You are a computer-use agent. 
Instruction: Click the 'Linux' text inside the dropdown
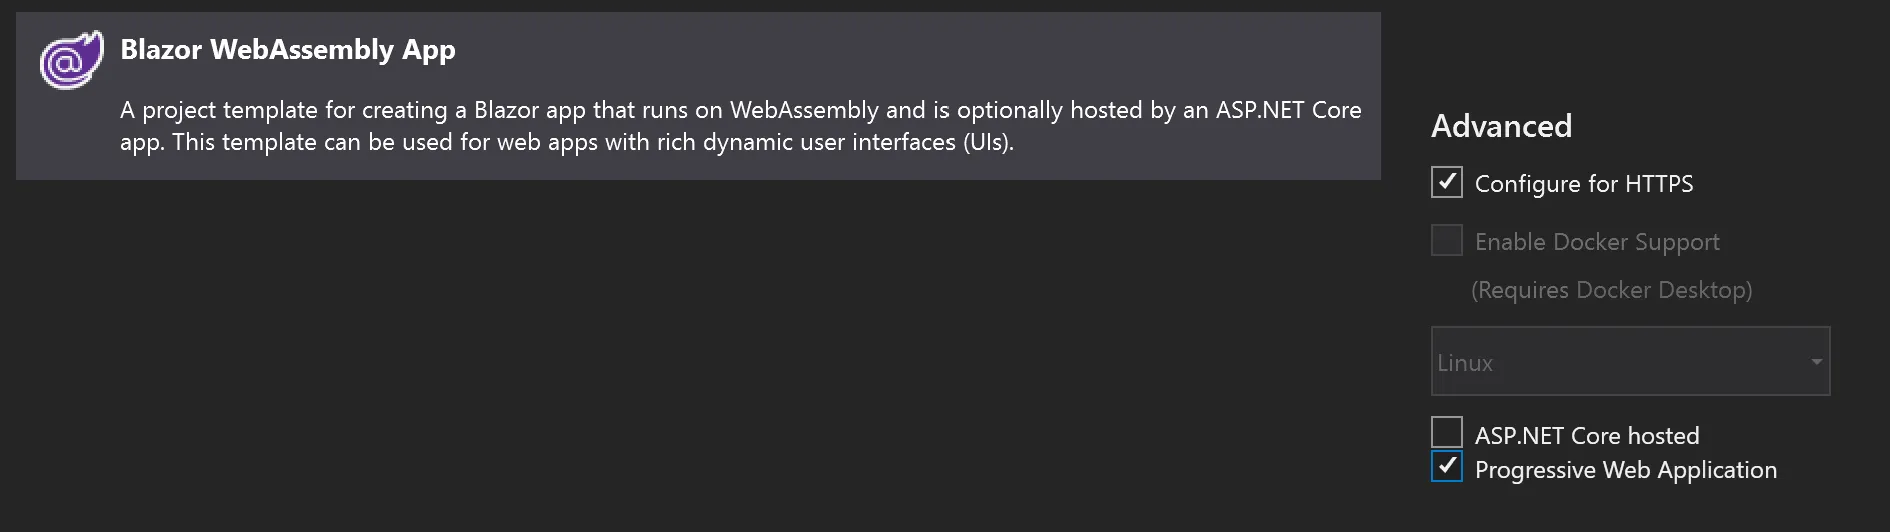[1465, 363]
